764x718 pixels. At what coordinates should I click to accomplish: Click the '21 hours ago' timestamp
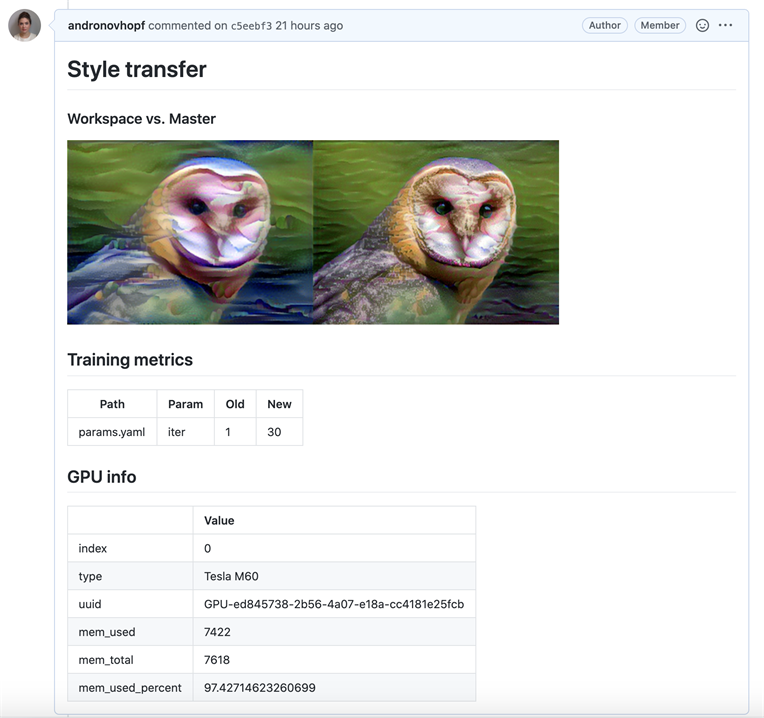[309, 26]
